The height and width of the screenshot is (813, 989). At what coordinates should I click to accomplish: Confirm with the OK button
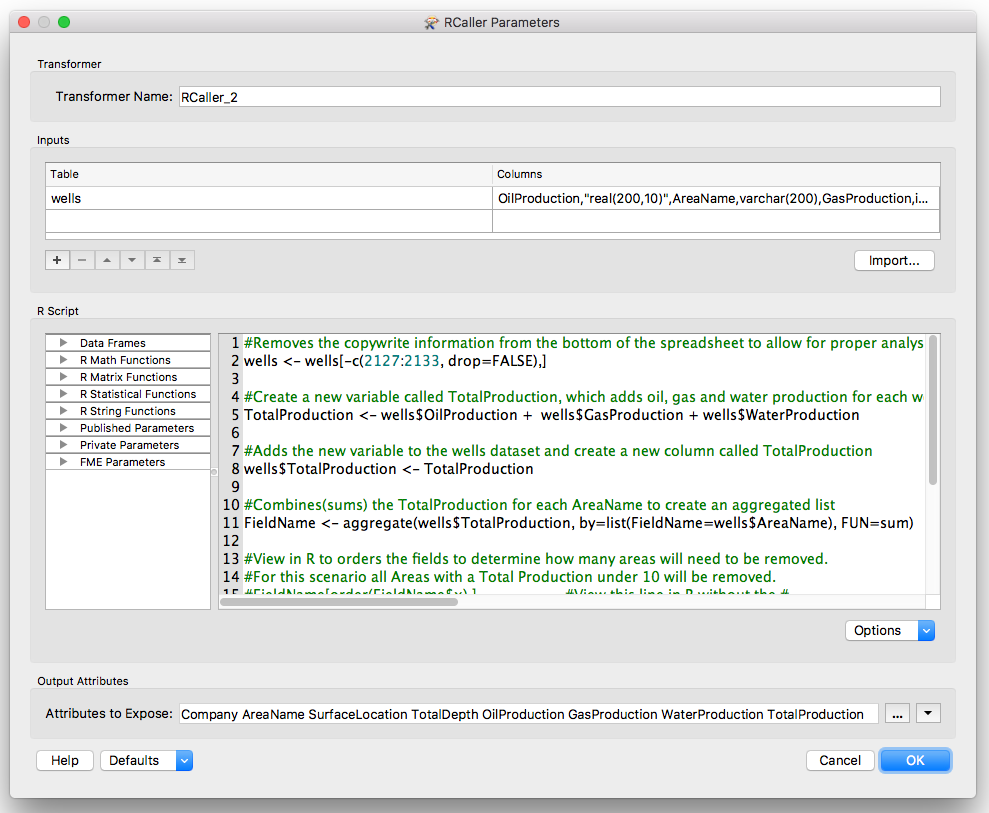click(915, 761)
